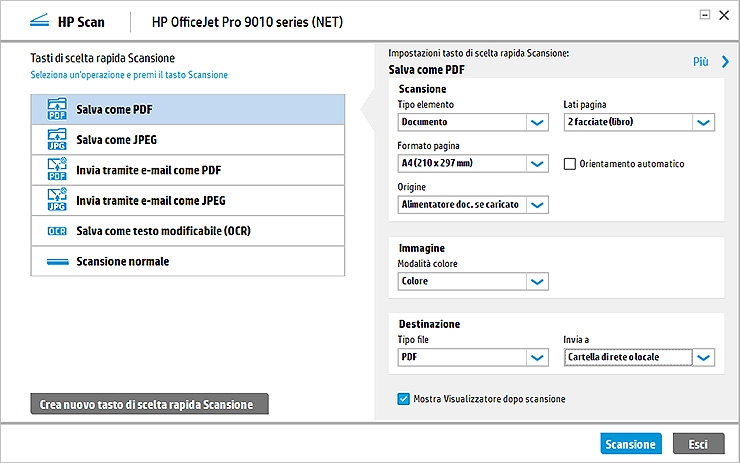The image size is (740, 463).
Task: Click the PDF icon beside Salva come PDF
Action: coord(56,108)
